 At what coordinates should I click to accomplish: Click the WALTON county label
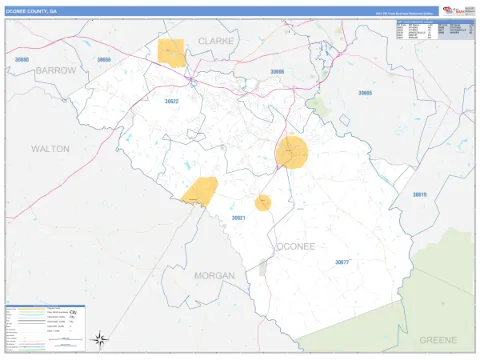(50, 149)
